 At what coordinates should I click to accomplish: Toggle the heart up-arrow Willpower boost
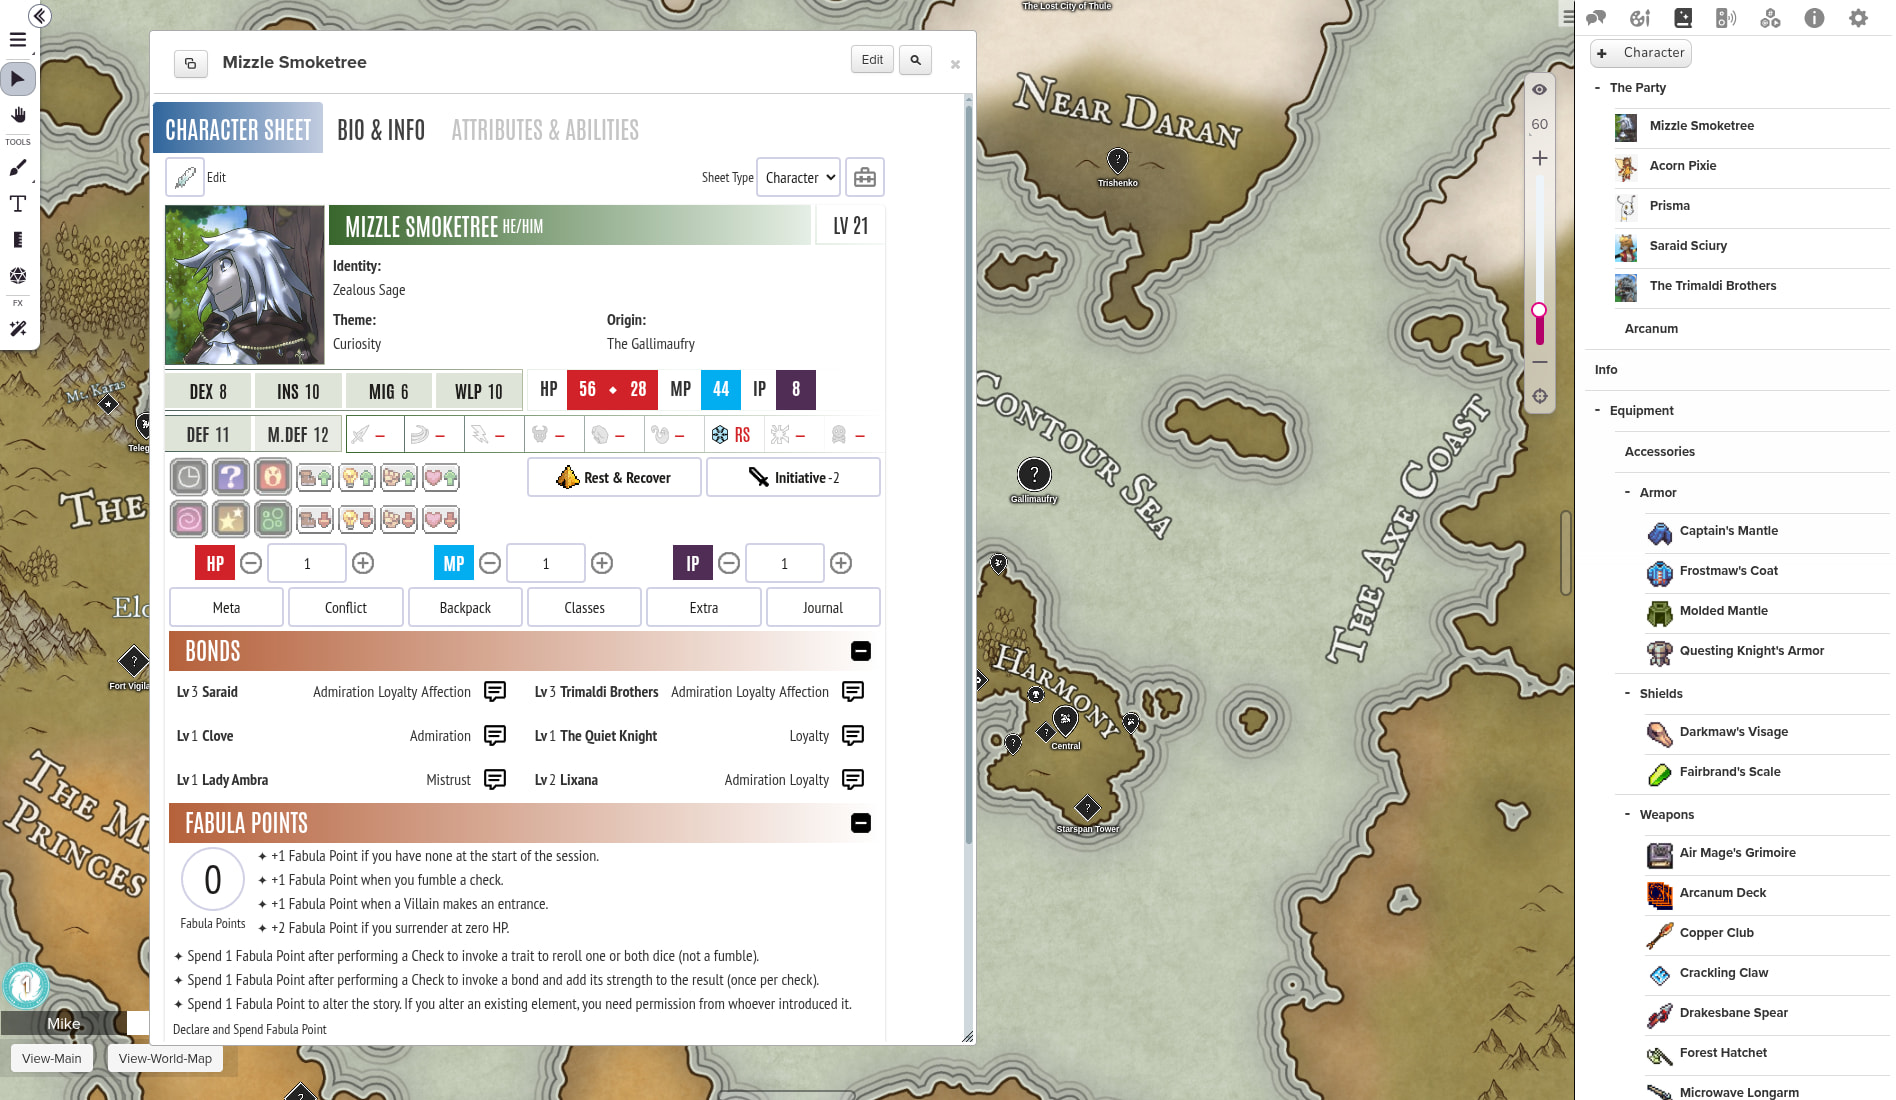[x=441, y=477]
